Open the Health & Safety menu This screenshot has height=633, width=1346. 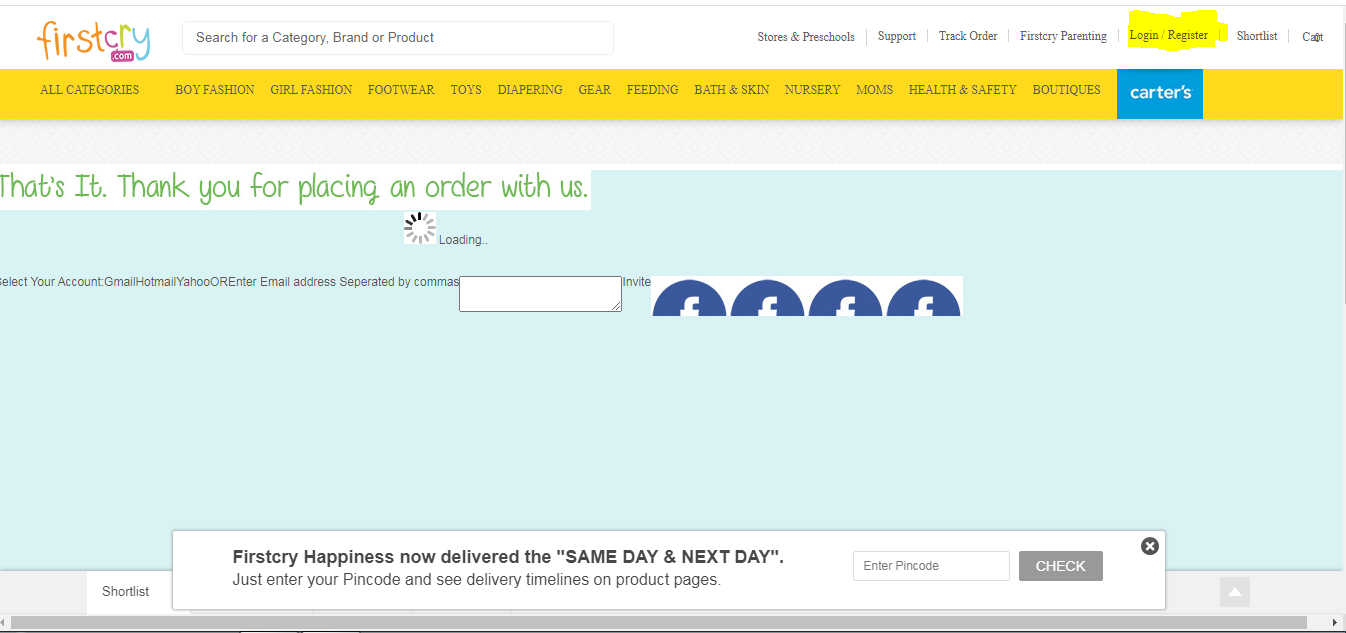(x=962, y=90)
